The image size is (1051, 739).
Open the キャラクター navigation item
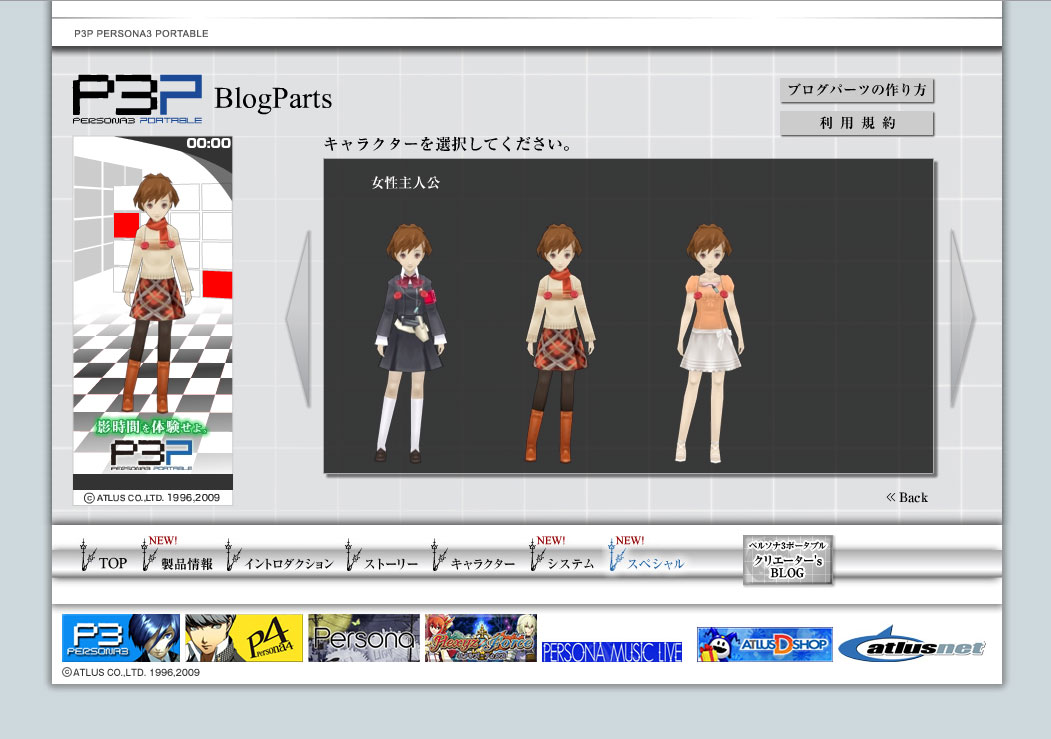pyautogui.click(x=473, y=556)
